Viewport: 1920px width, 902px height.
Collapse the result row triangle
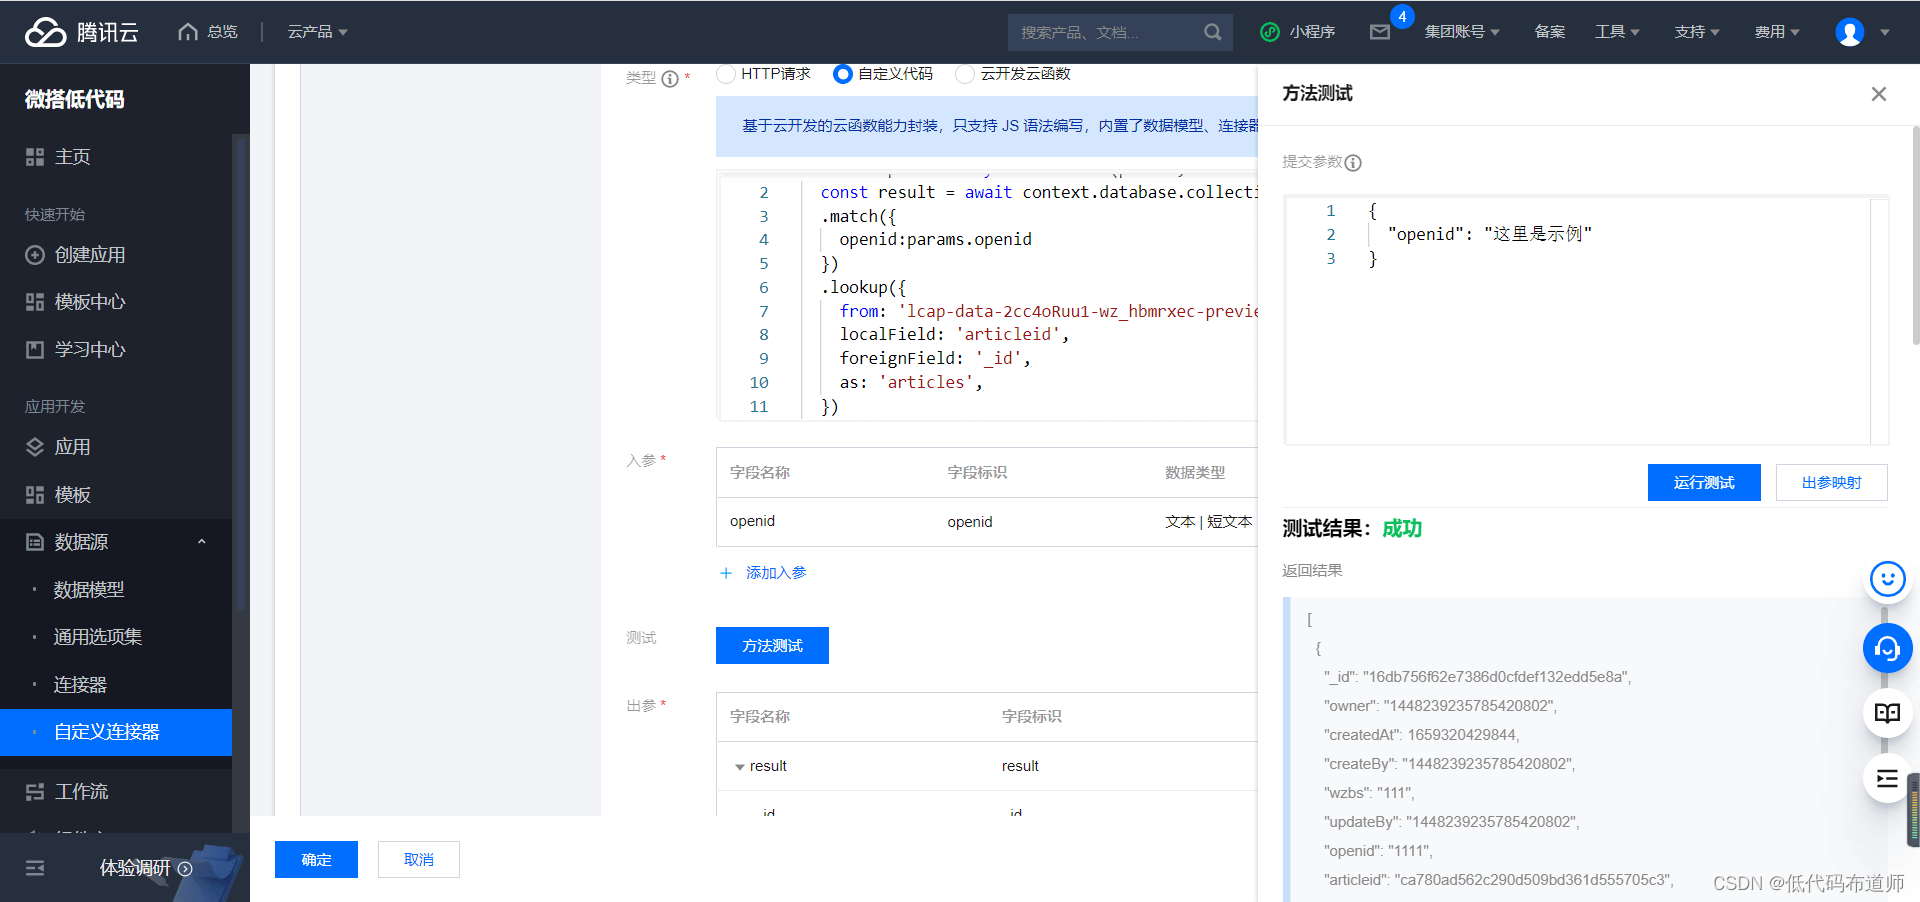740,767
